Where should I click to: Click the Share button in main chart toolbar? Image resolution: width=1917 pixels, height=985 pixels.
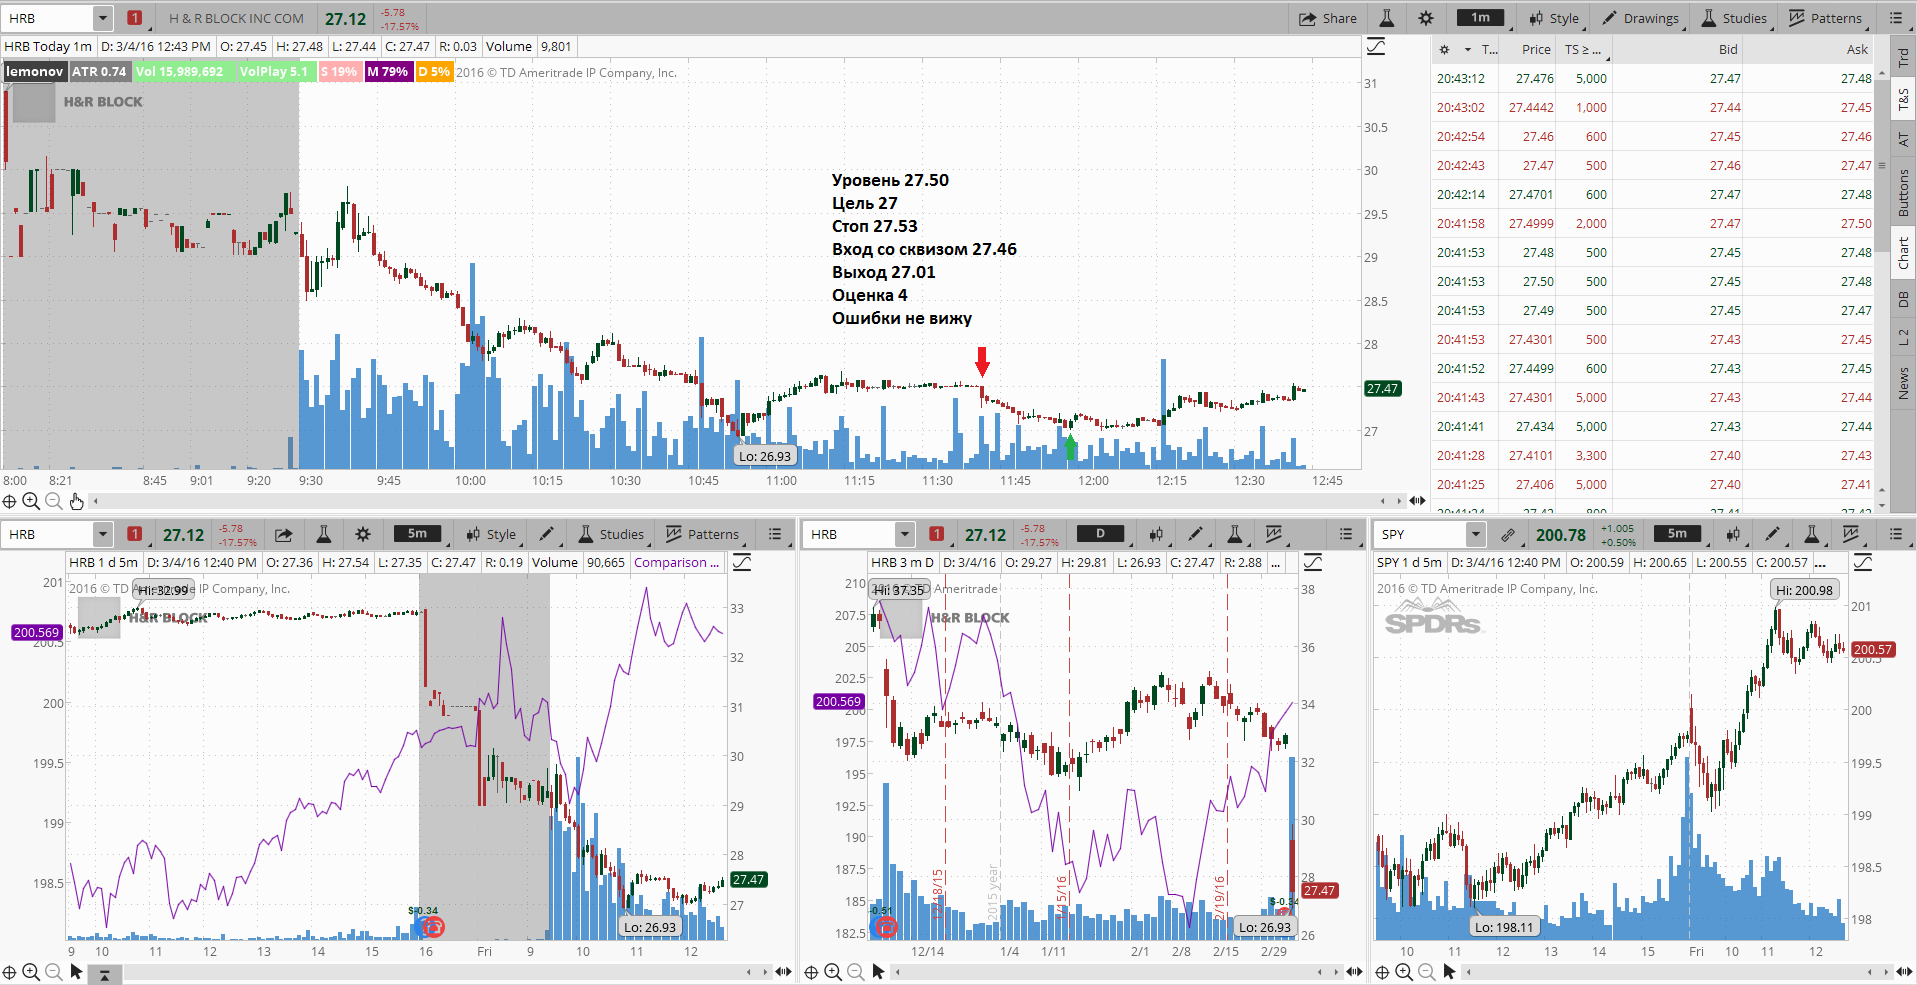coord(1327,18)
